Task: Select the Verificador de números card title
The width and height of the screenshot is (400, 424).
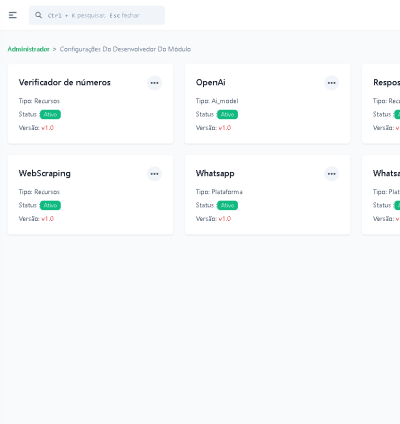Action: [x=65, y=82]
